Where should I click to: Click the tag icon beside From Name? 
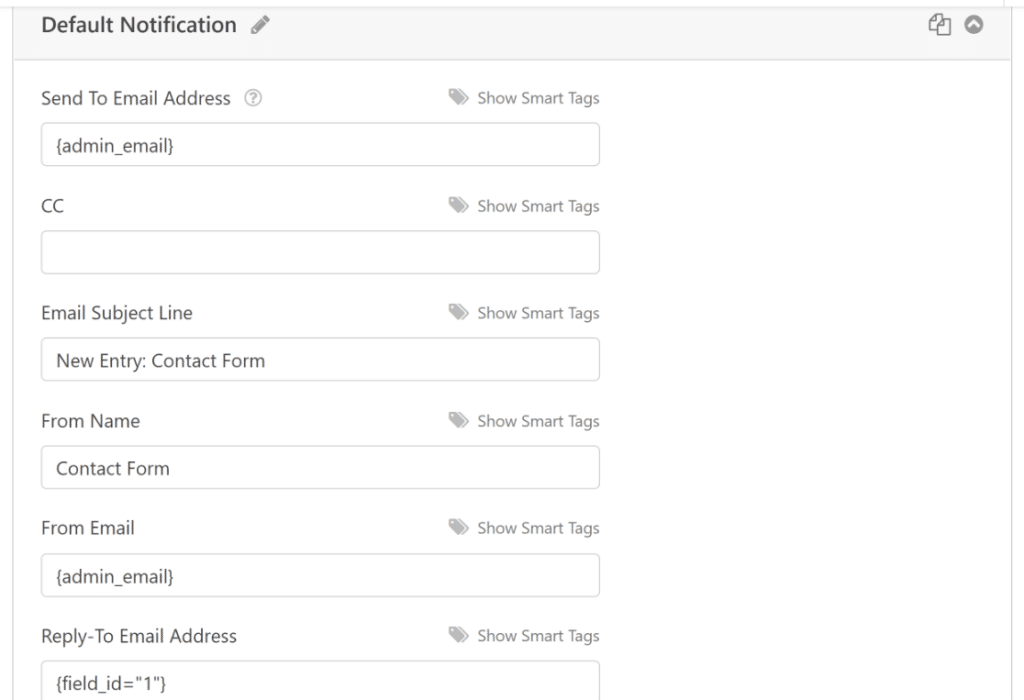(x=459, y=421)
